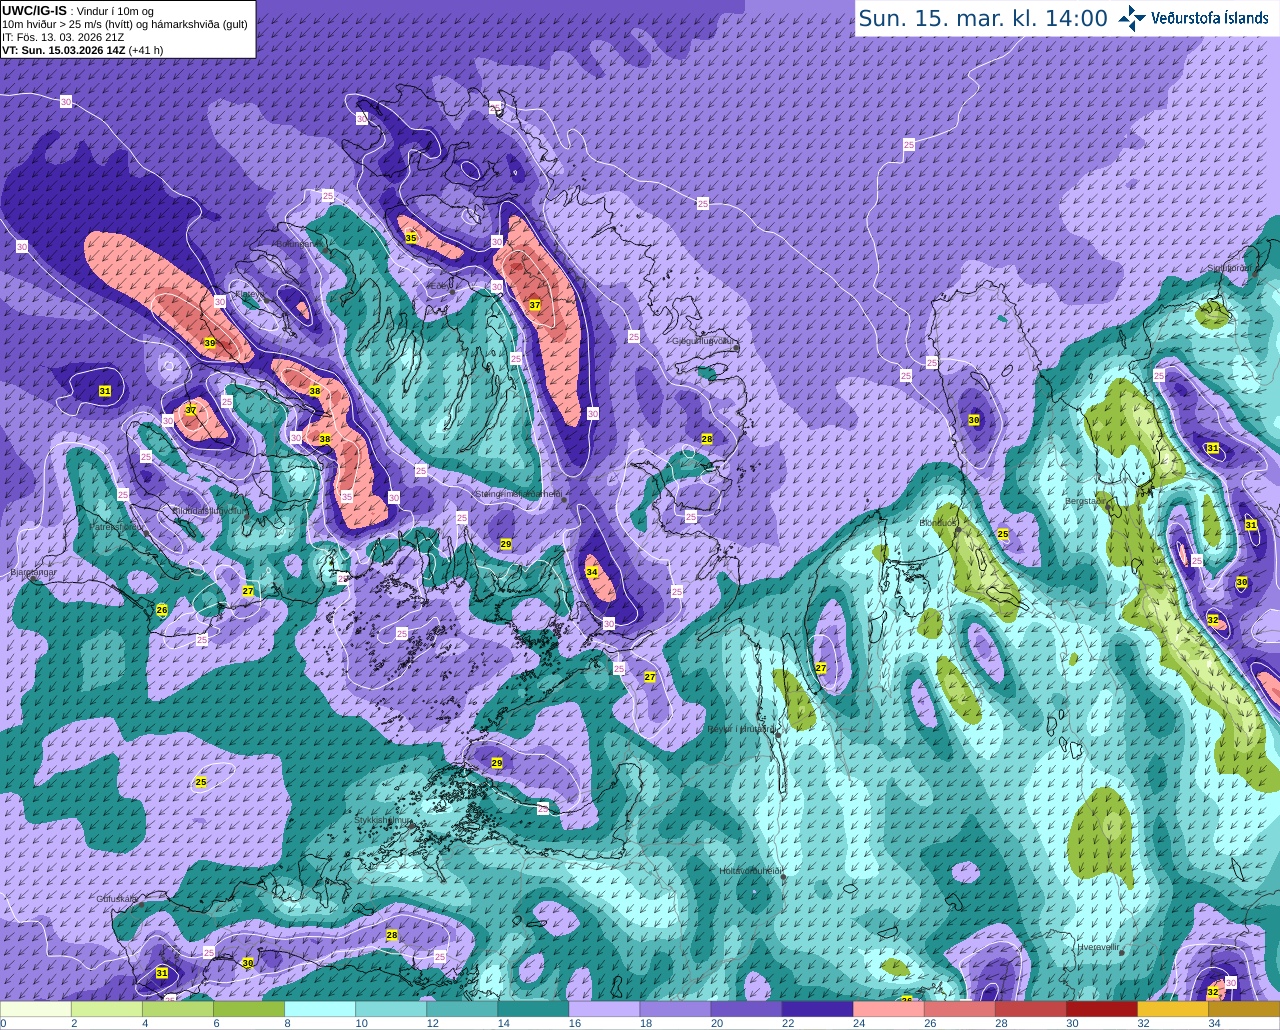Click the 30–32 m/s dark red legend swatch

1101,1009
